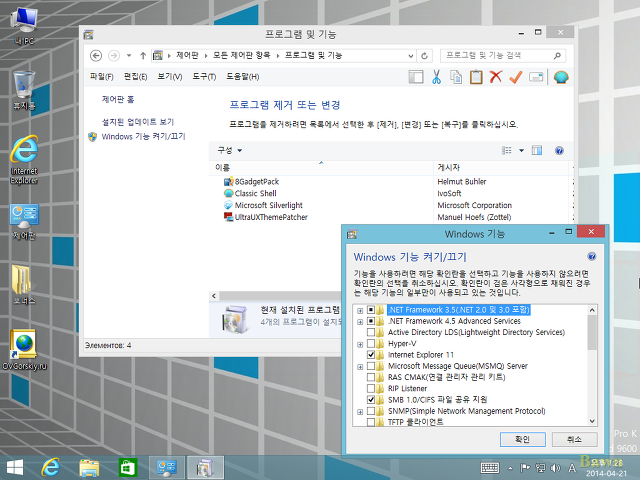Uncheck SMB 1.0/CIFS file sharing support
Screen dimensions: 640x480
(x=371, y=400)
